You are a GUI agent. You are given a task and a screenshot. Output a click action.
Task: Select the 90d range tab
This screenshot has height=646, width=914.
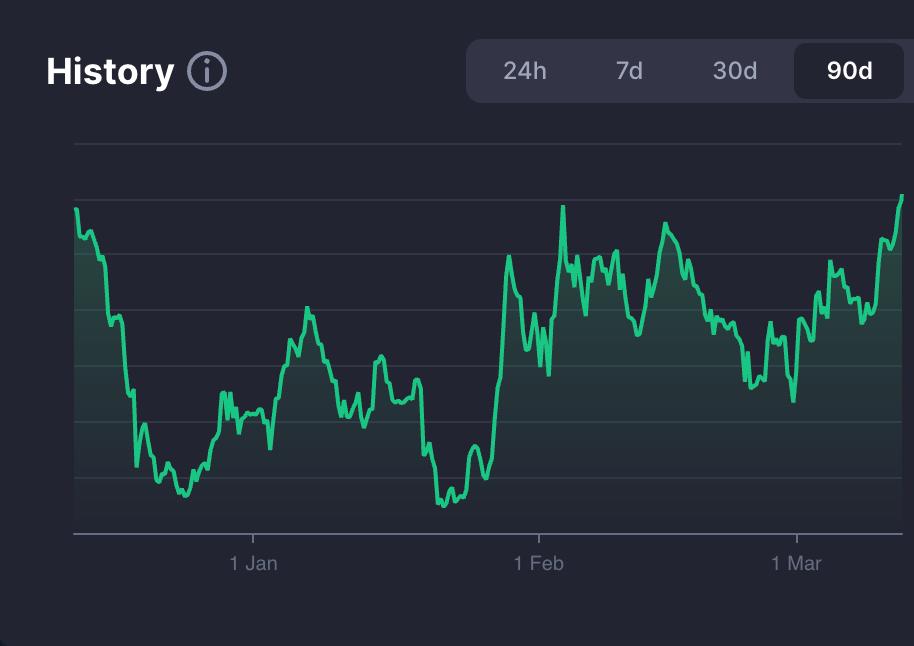849,71
